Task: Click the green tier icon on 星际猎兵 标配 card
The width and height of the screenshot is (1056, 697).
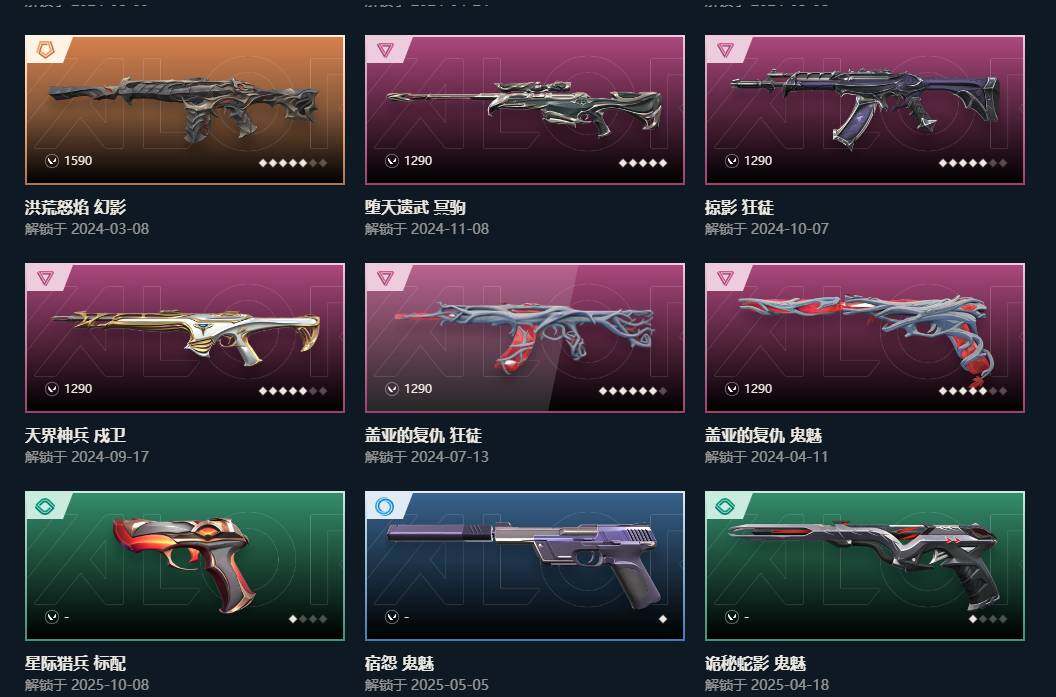Action: [x=45, y=506]
